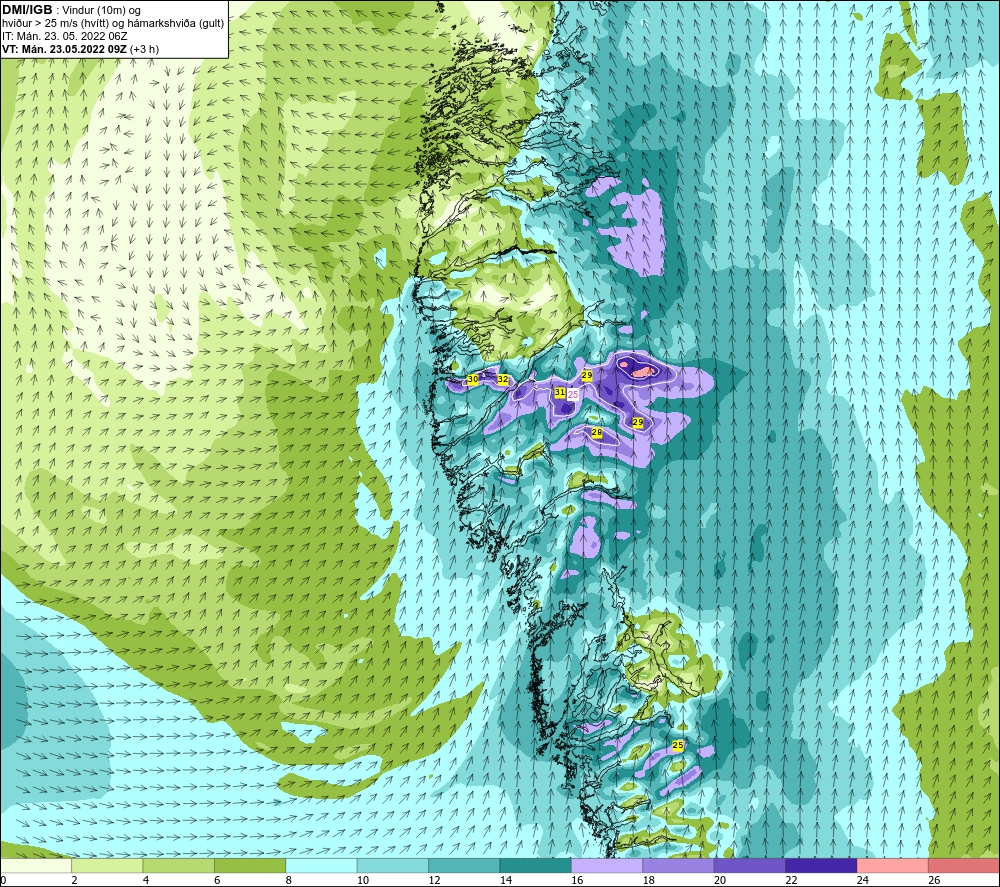
Task: Select the 24–26 m/s pink swatch
Action: [x=893, y=865]
